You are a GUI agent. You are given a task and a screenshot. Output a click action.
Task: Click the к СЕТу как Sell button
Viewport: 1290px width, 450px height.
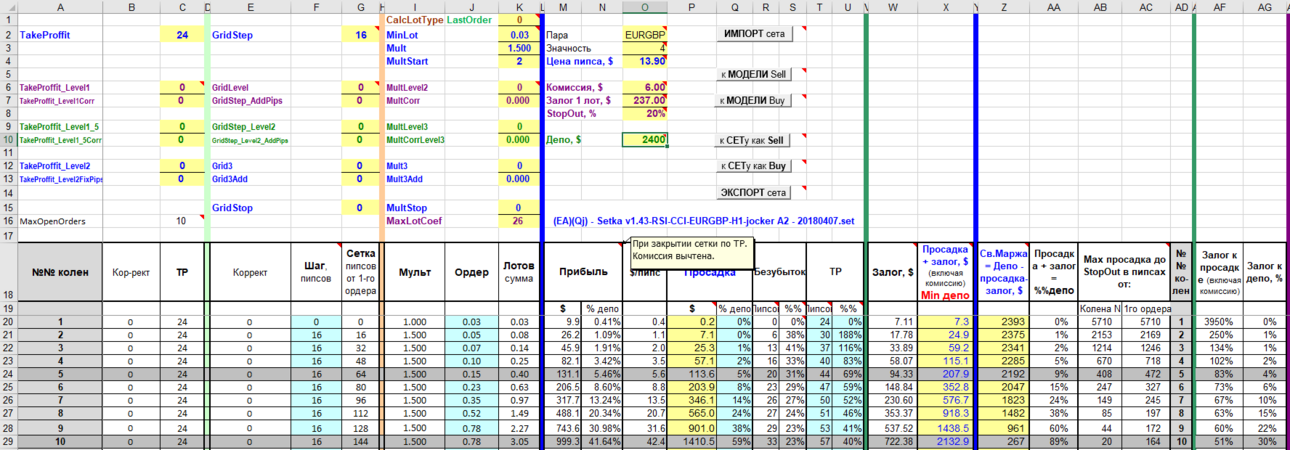[x=755, y=140]
